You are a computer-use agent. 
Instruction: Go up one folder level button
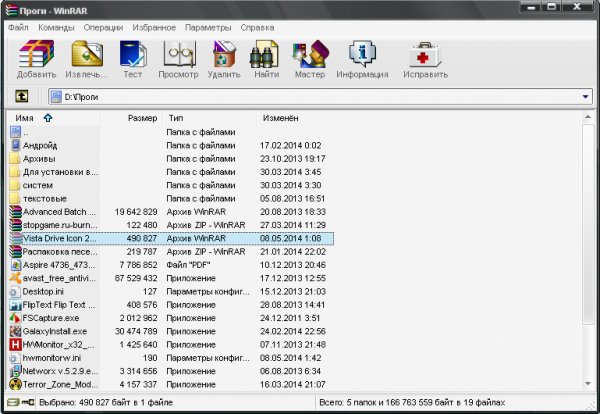click(22, 96)
